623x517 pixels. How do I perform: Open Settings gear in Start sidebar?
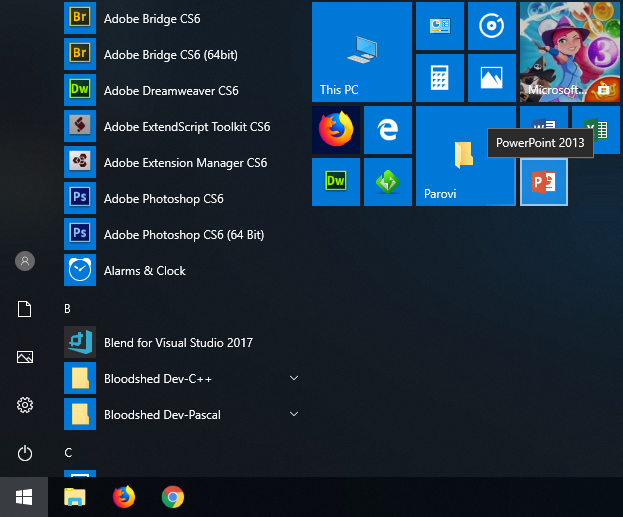click(25, 405)
